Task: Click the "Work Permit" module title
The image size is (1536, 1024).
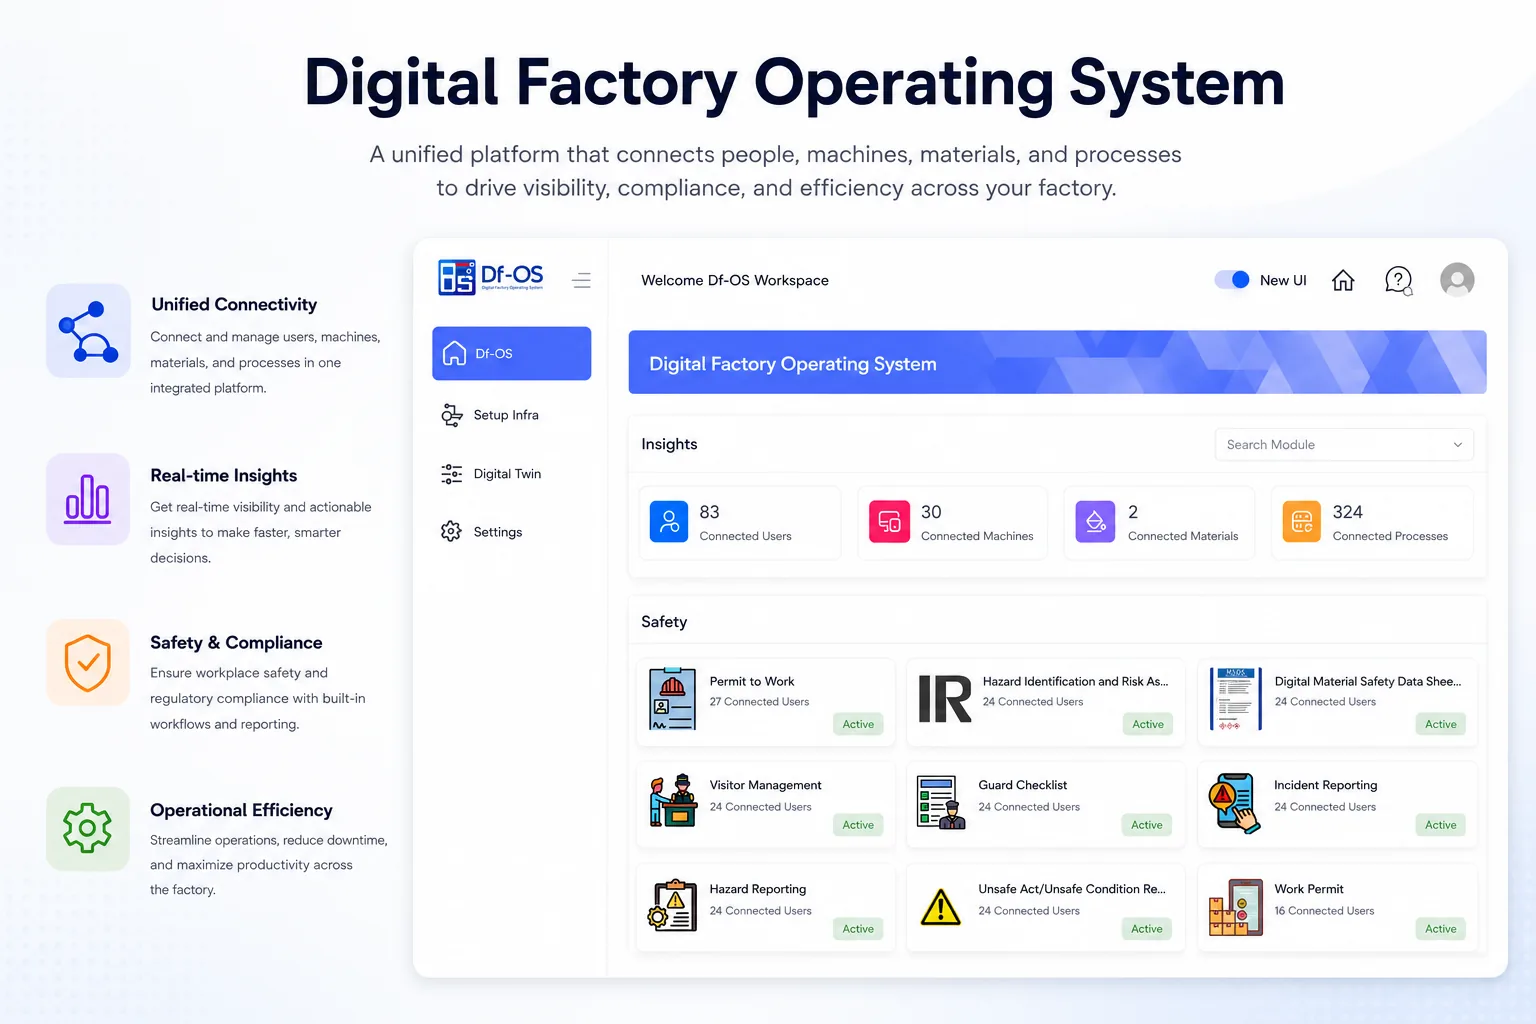Action: (x=1309, y=889)
